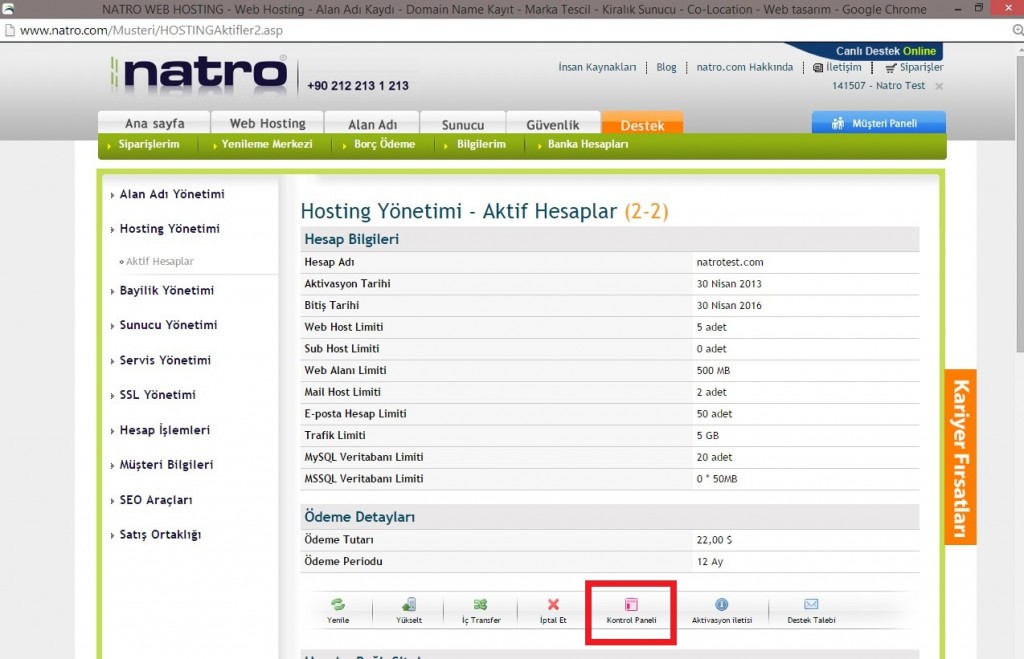The image size is (1024, 659).
Task: Click the 50 adet e-mail account limit
Action: [714, 414]
